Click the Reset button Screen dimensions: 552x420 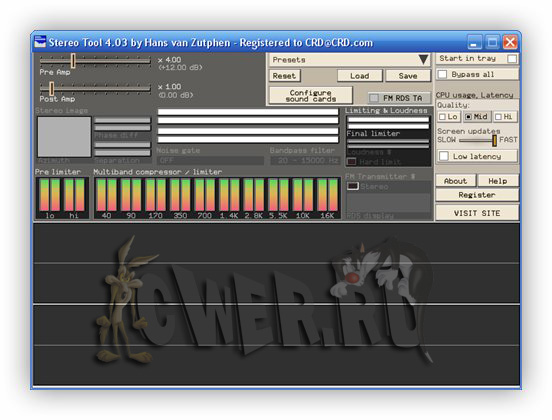tap(284, 76)
